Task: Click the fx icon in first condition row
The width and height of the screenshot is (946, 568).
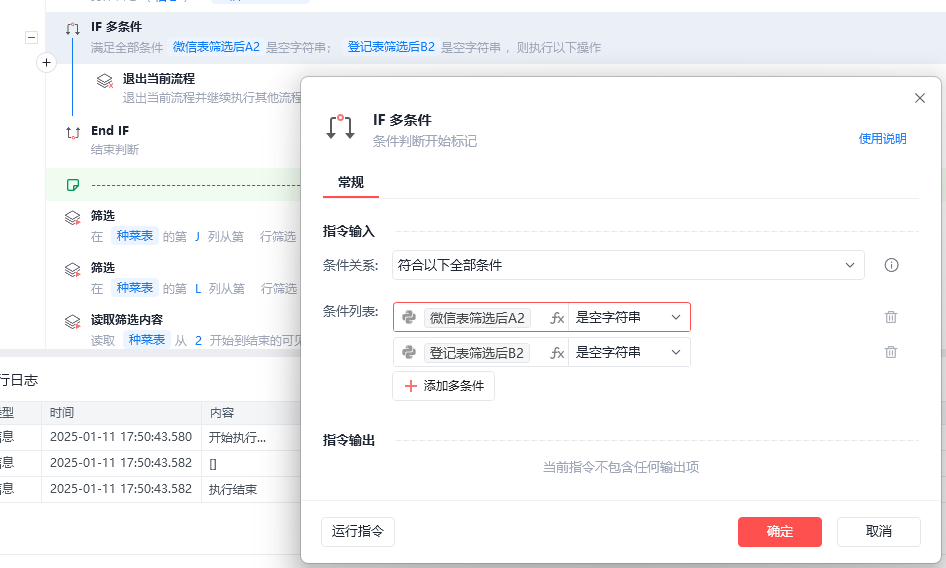Action: click(557, 318)
